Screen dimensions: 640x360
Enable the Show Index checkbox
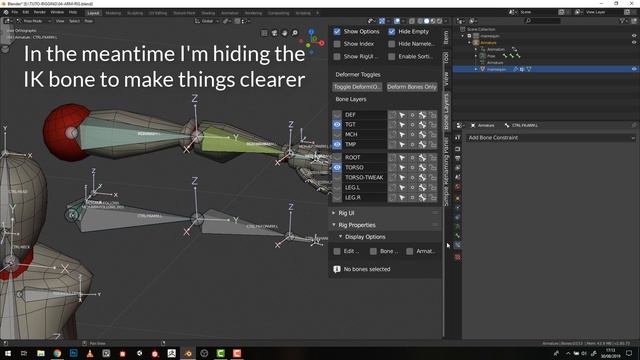click(337, 44)
